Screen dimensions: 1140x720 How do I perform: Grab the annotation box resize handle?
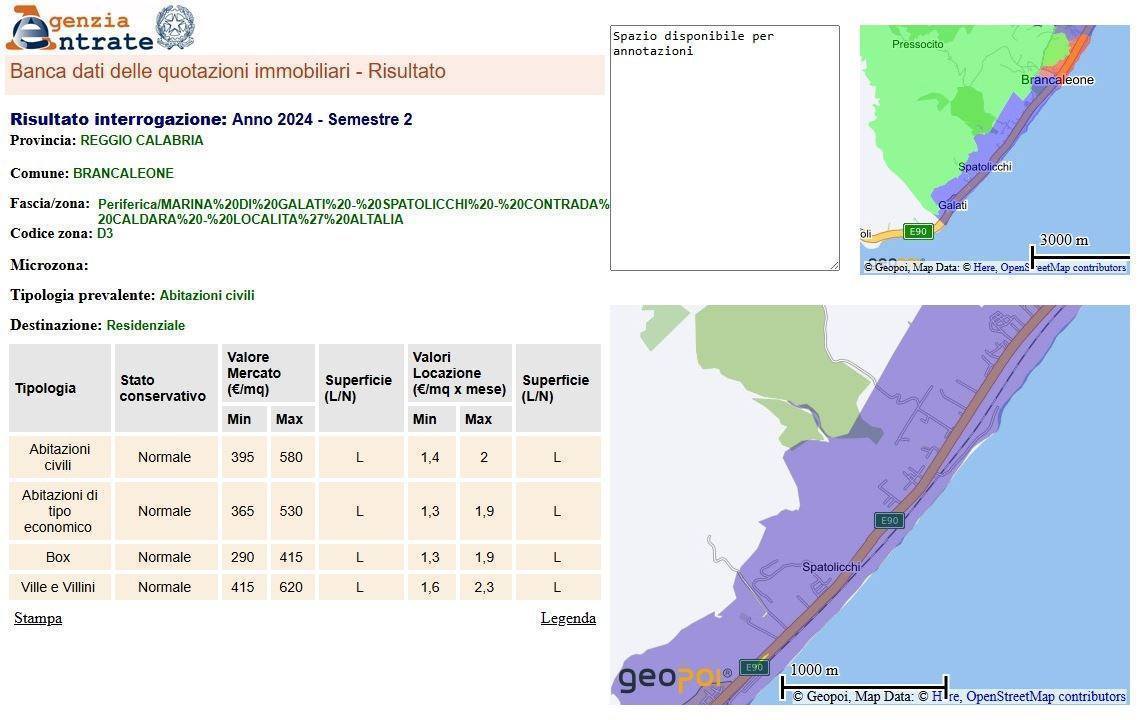(x=833, y=264)
